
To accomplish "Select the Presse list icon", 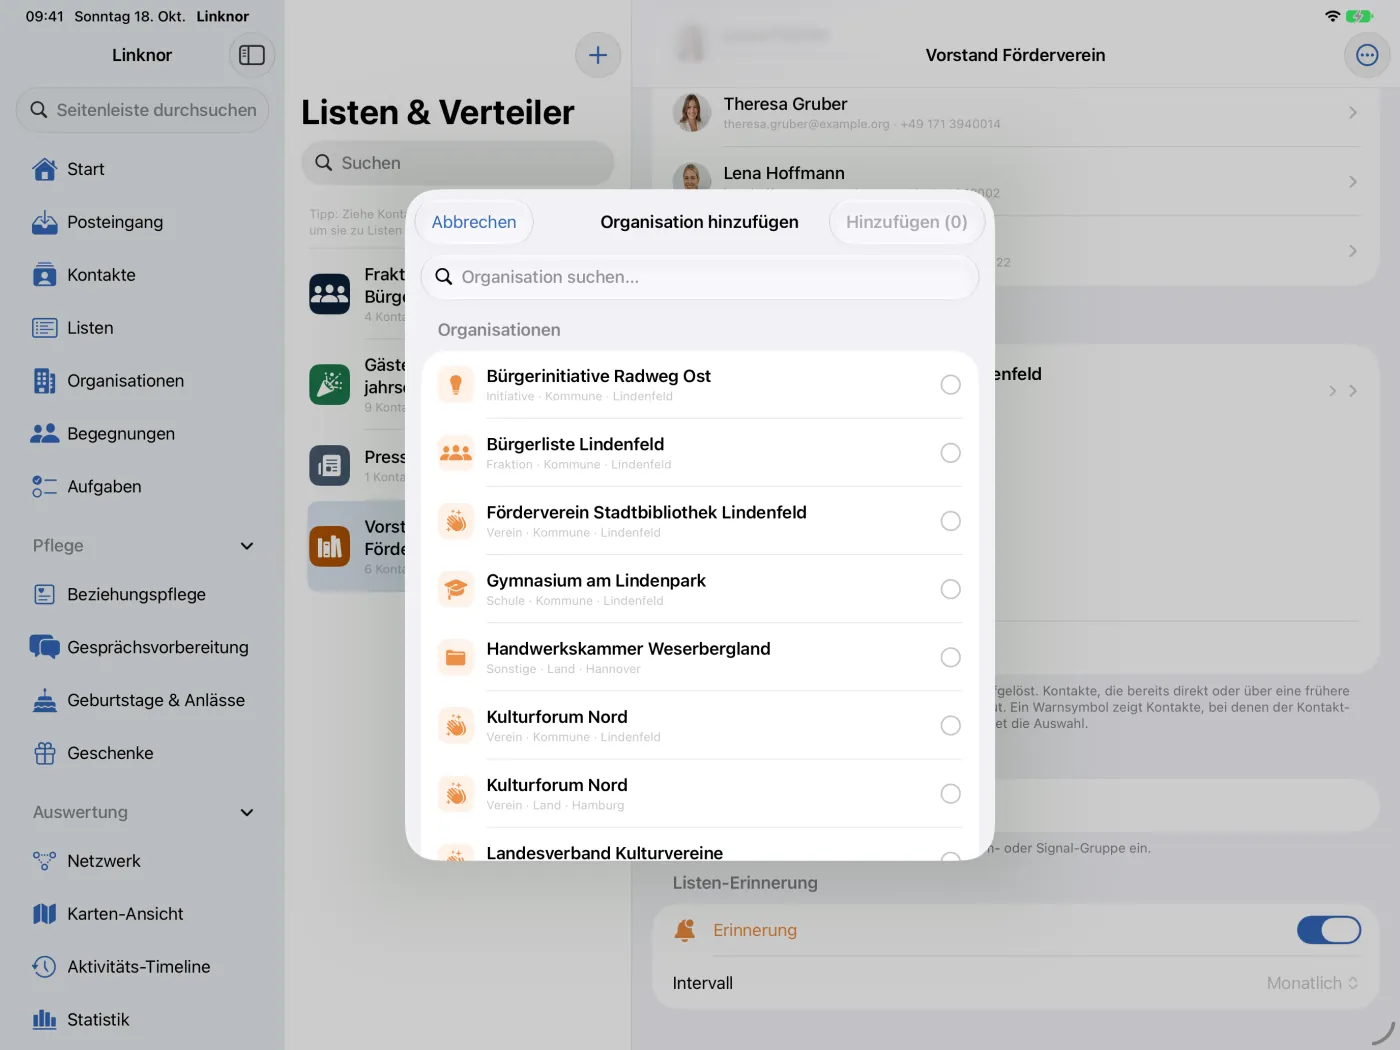I will [330, 465].
